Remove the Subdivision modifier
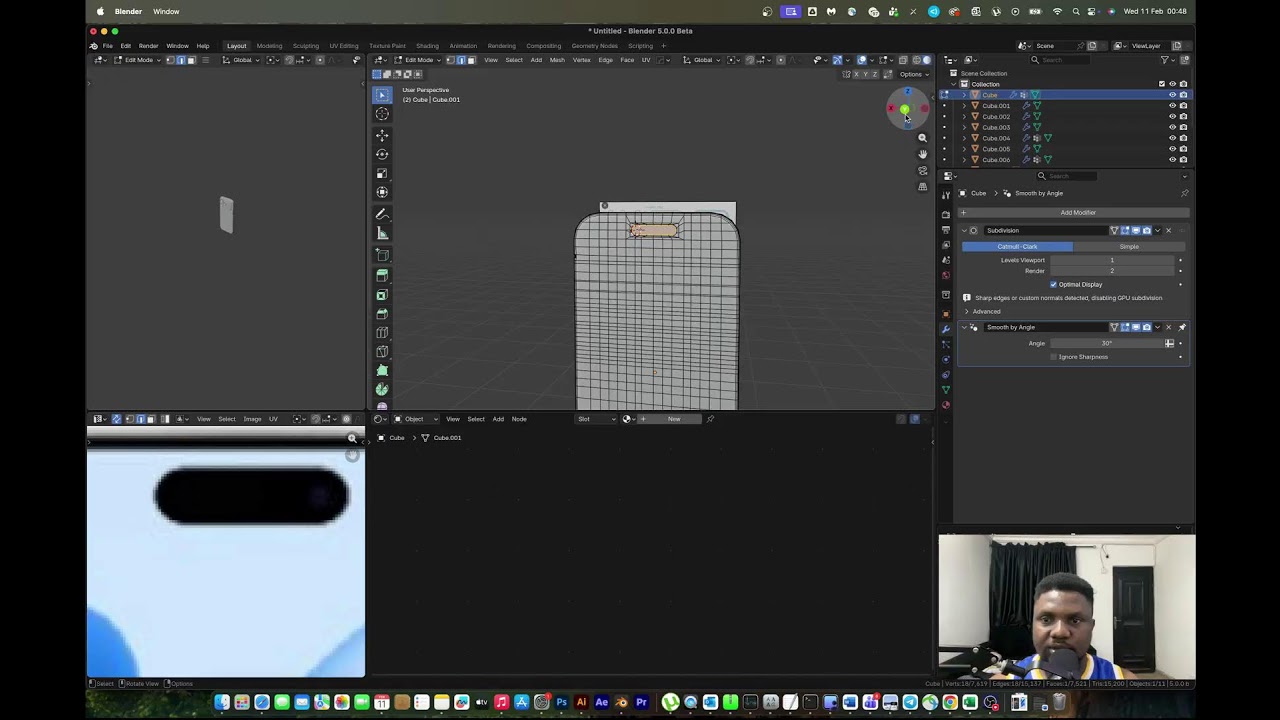The height and width of the screenshot is (720, 1280). click(x=1168, y=231)
